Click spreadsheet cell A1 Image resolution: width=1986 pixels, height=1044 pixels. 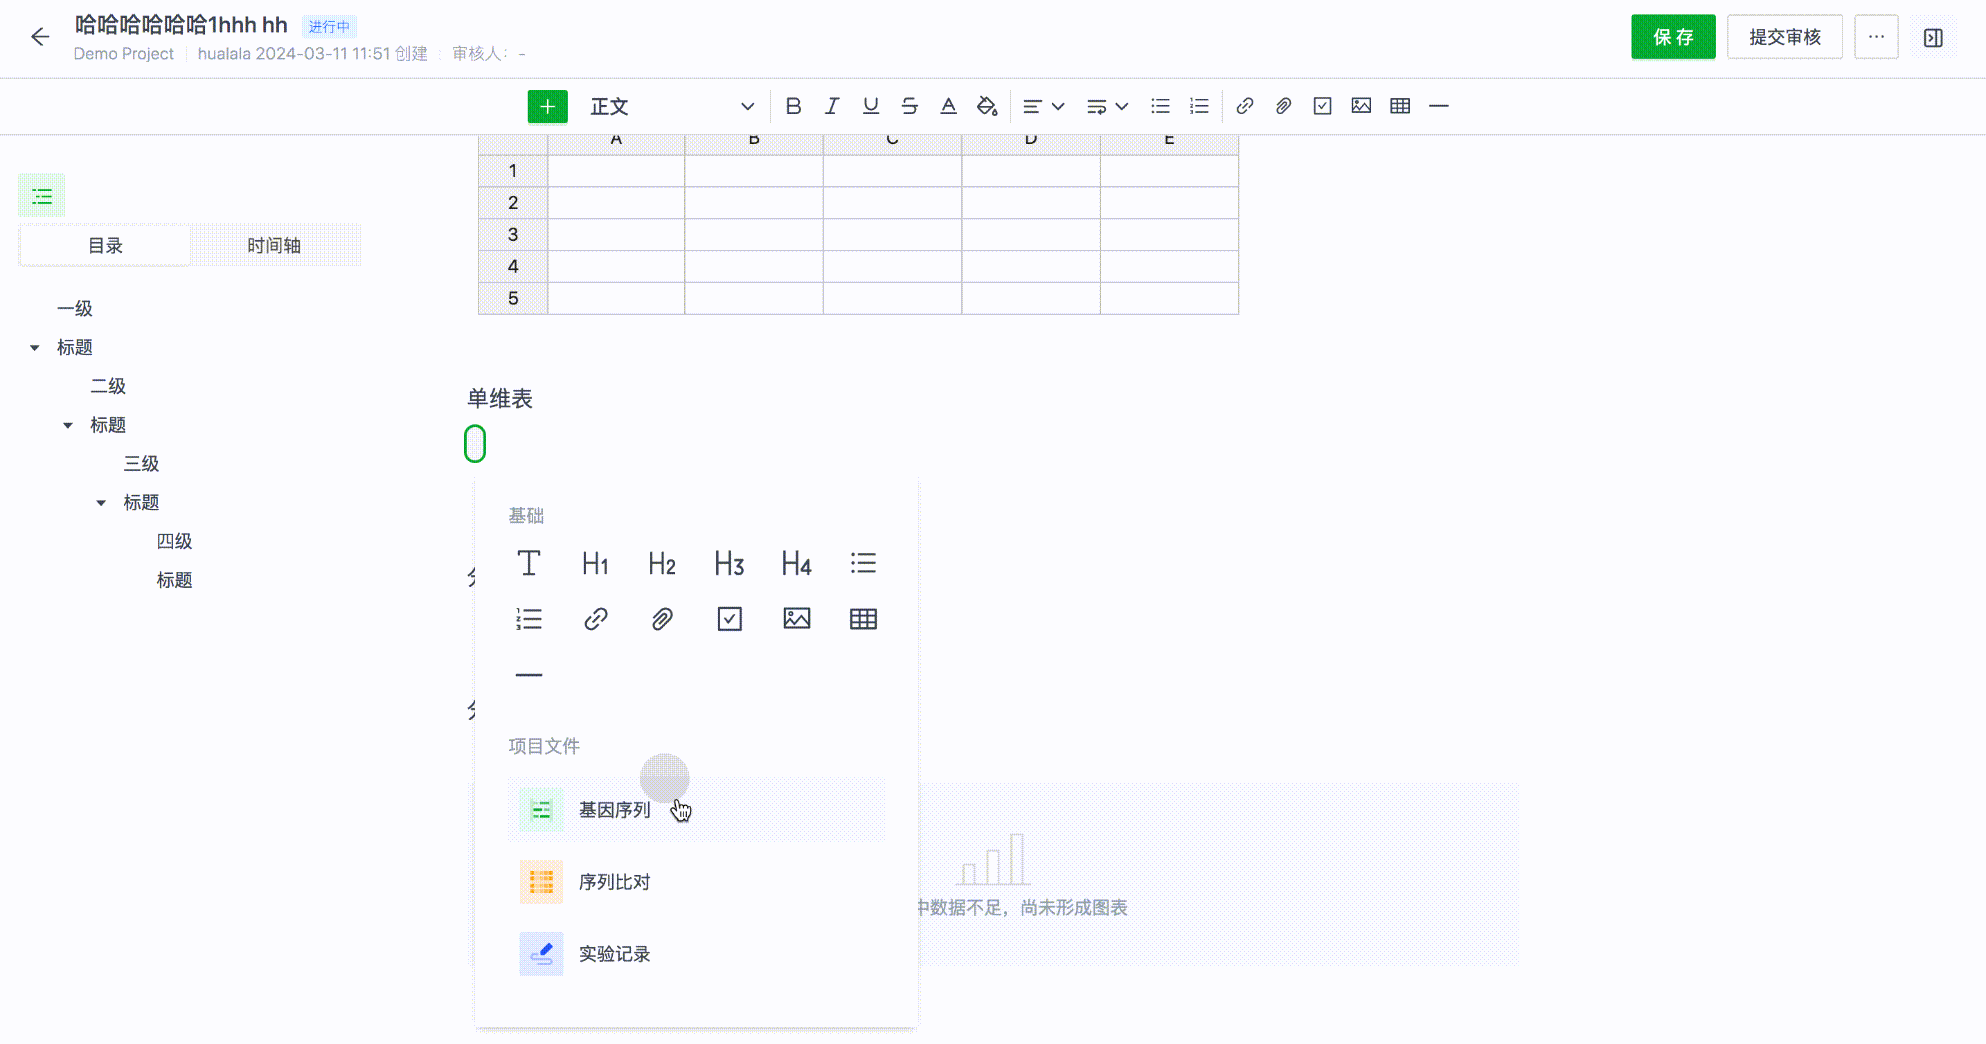tap(616, 171)
